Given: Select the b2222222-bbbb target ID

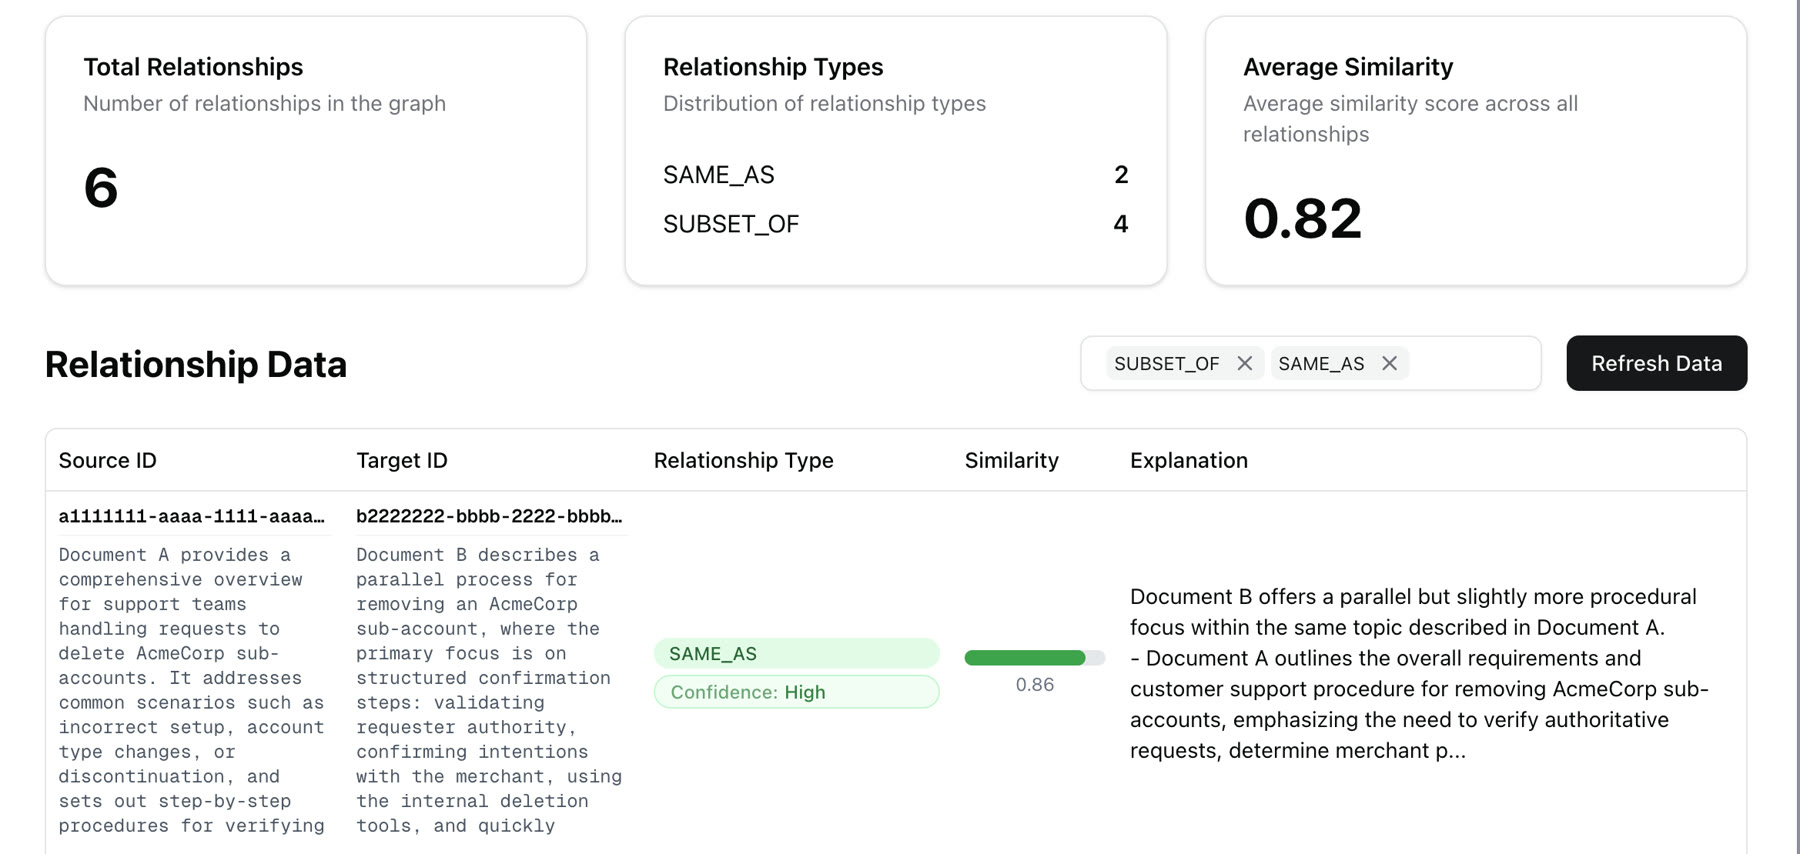Looking at the screenshot, I should point(489,516).
